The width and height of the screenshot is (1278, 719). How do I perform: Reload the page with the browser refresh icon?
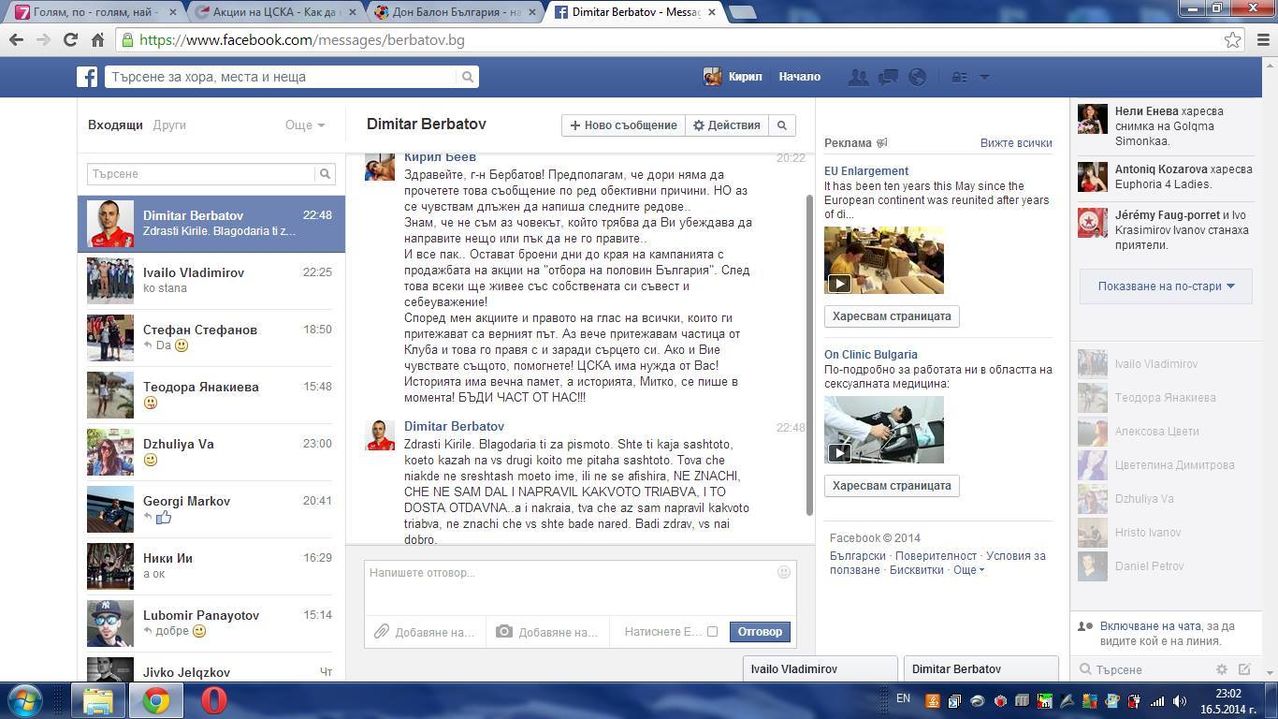[x=70, y=40]
